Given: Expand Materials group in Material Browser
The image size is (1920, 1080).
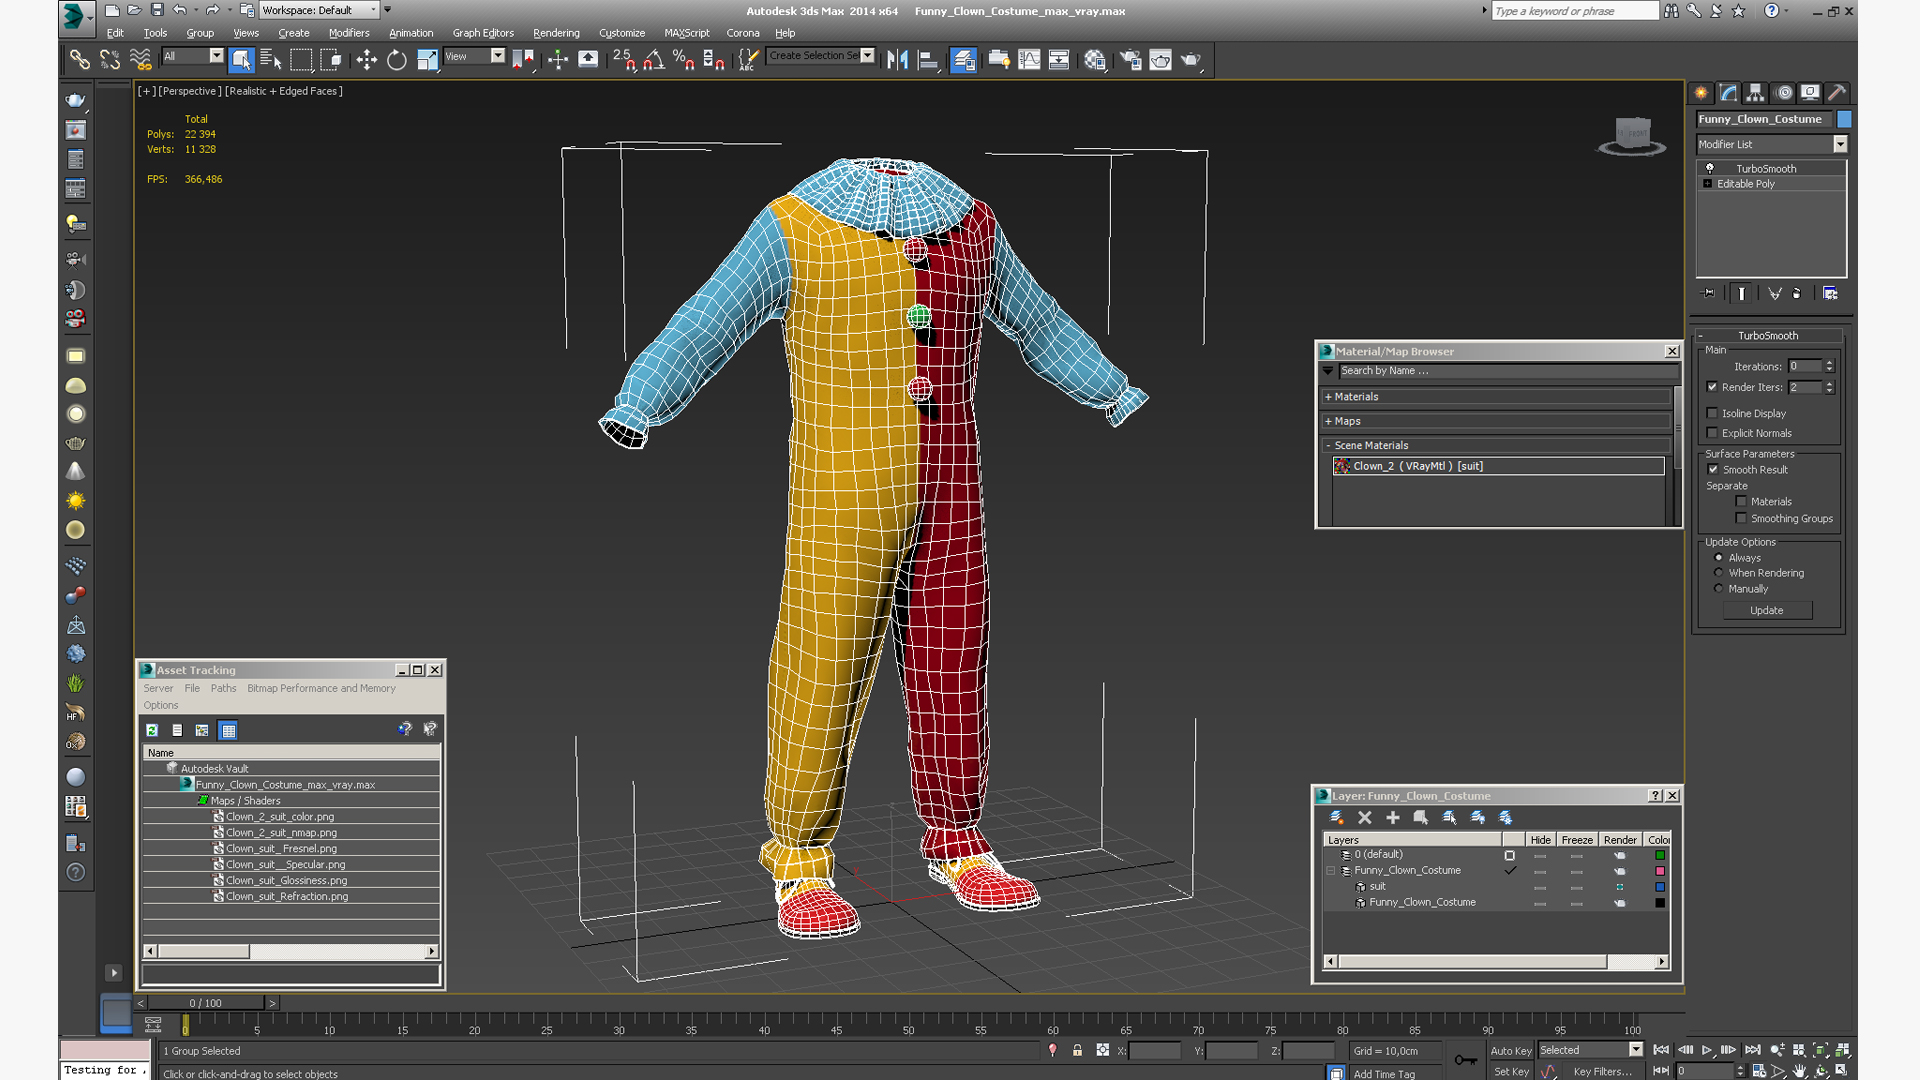Looking at the screenshot, I should [x=1496, y=397].
